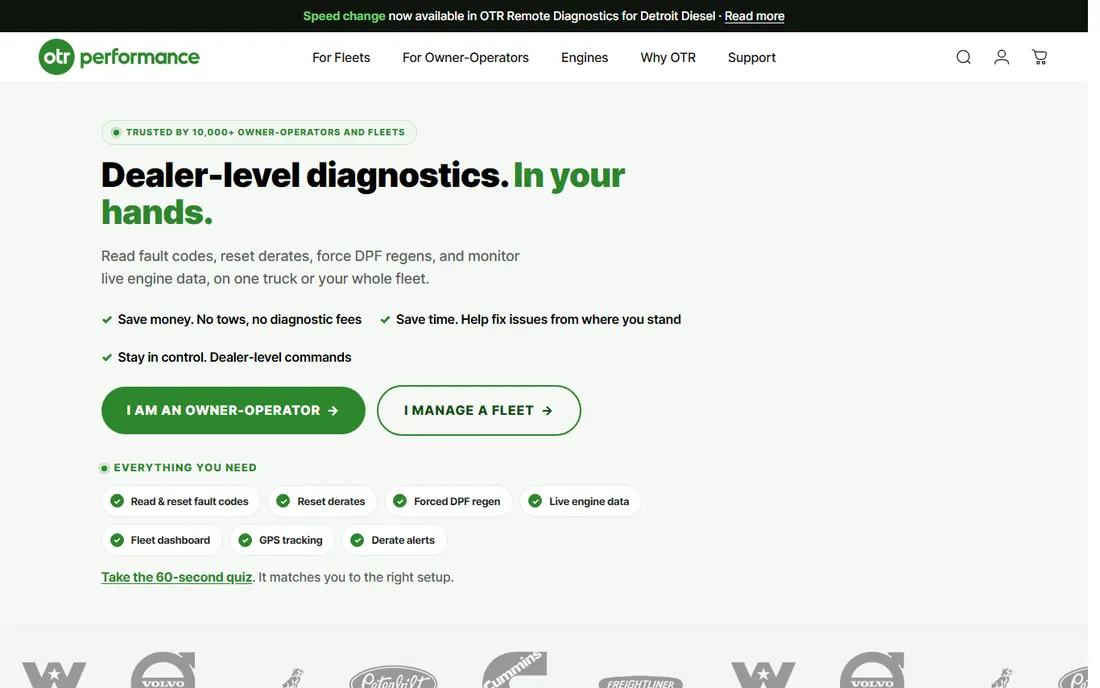This screenshot has height=688, width=1100.
Task: Click the EVERYTHING YOU NEED label
Action: click(185, 468)
